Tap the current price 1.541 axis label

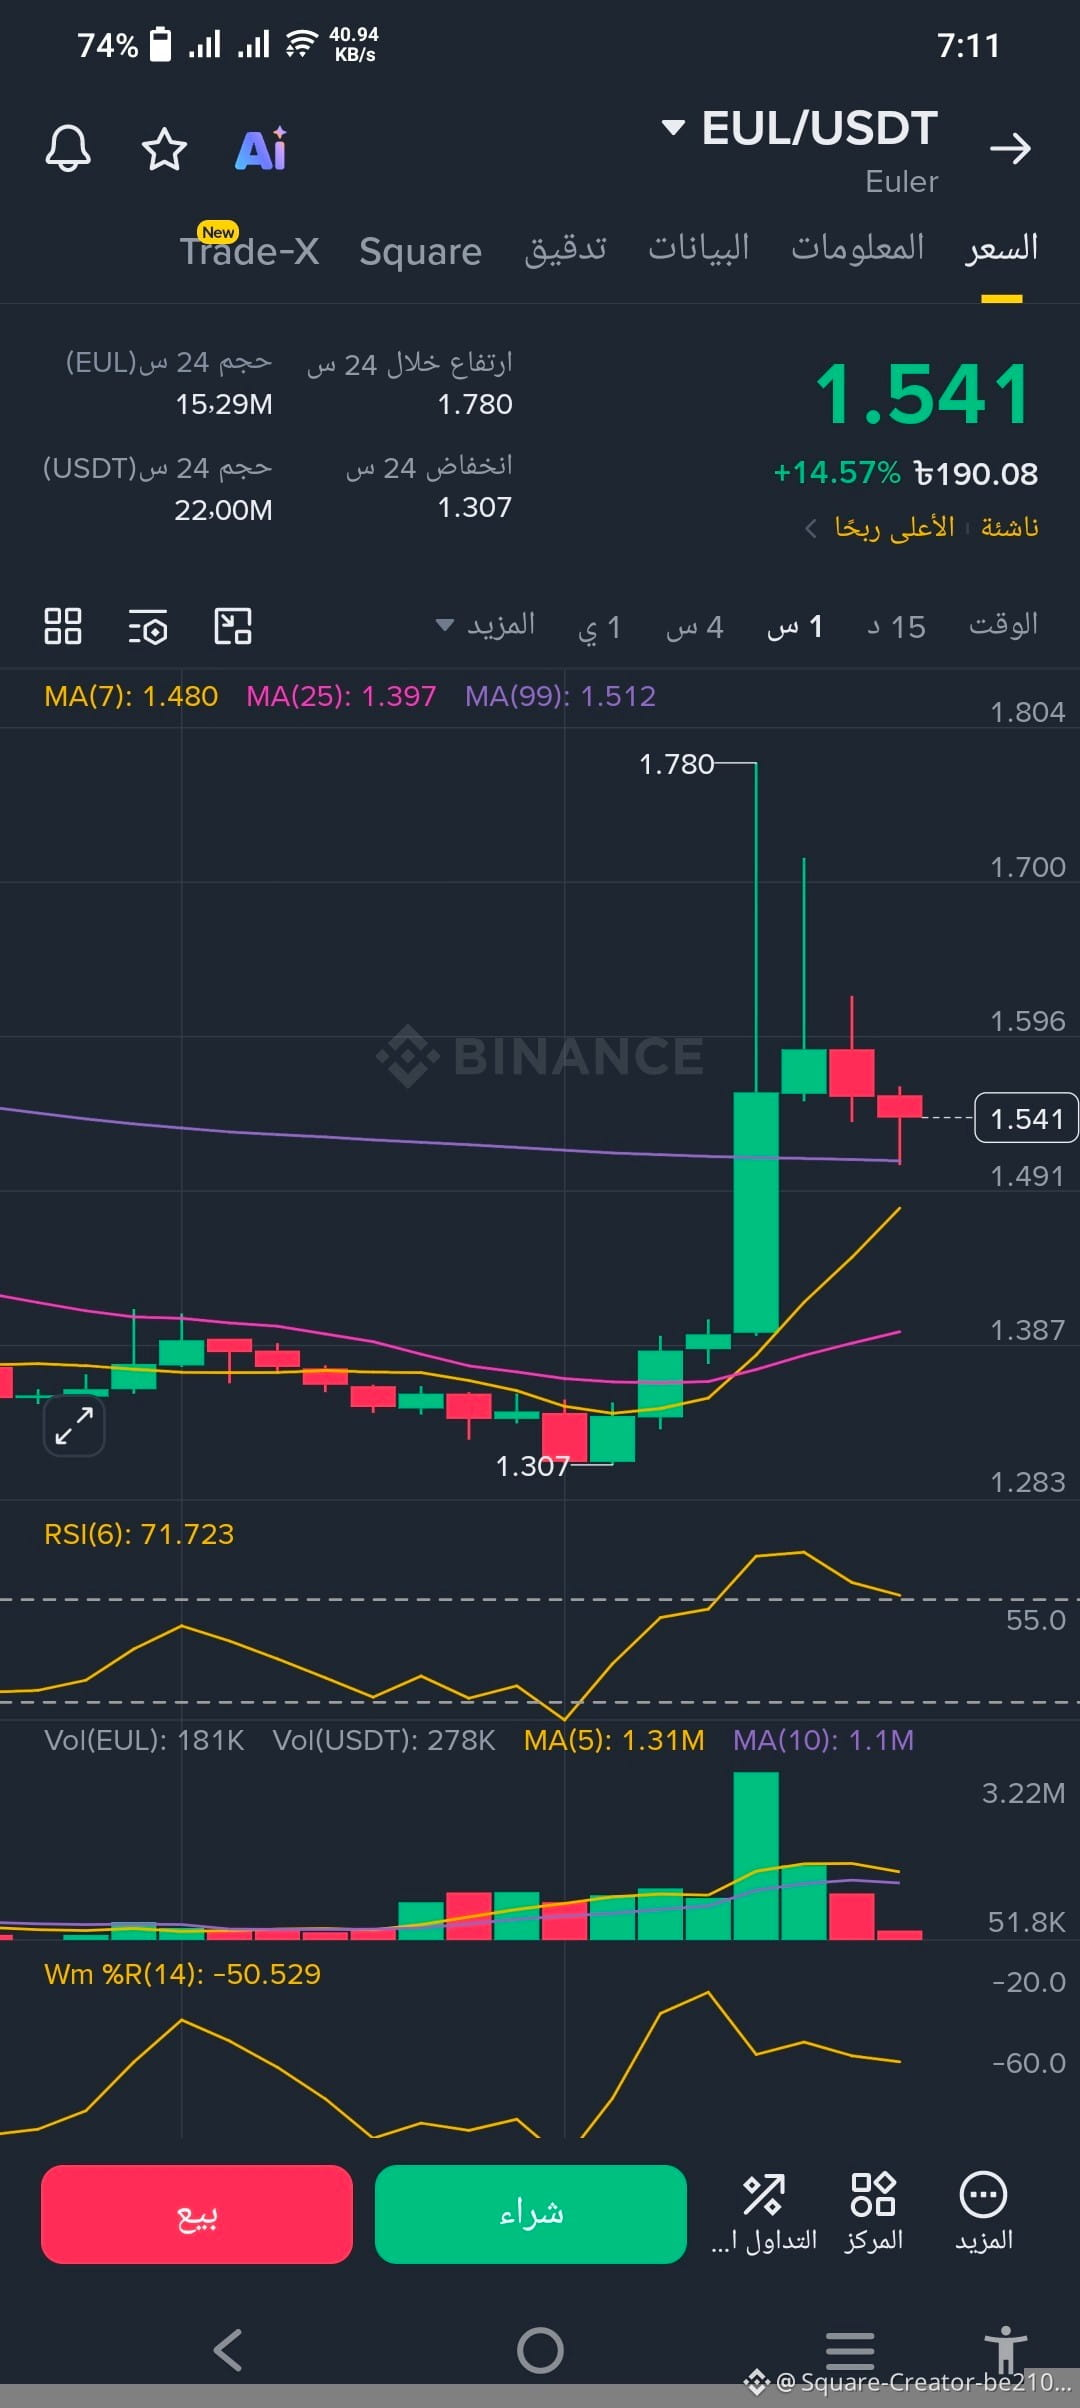[x=1026, y=1118]
